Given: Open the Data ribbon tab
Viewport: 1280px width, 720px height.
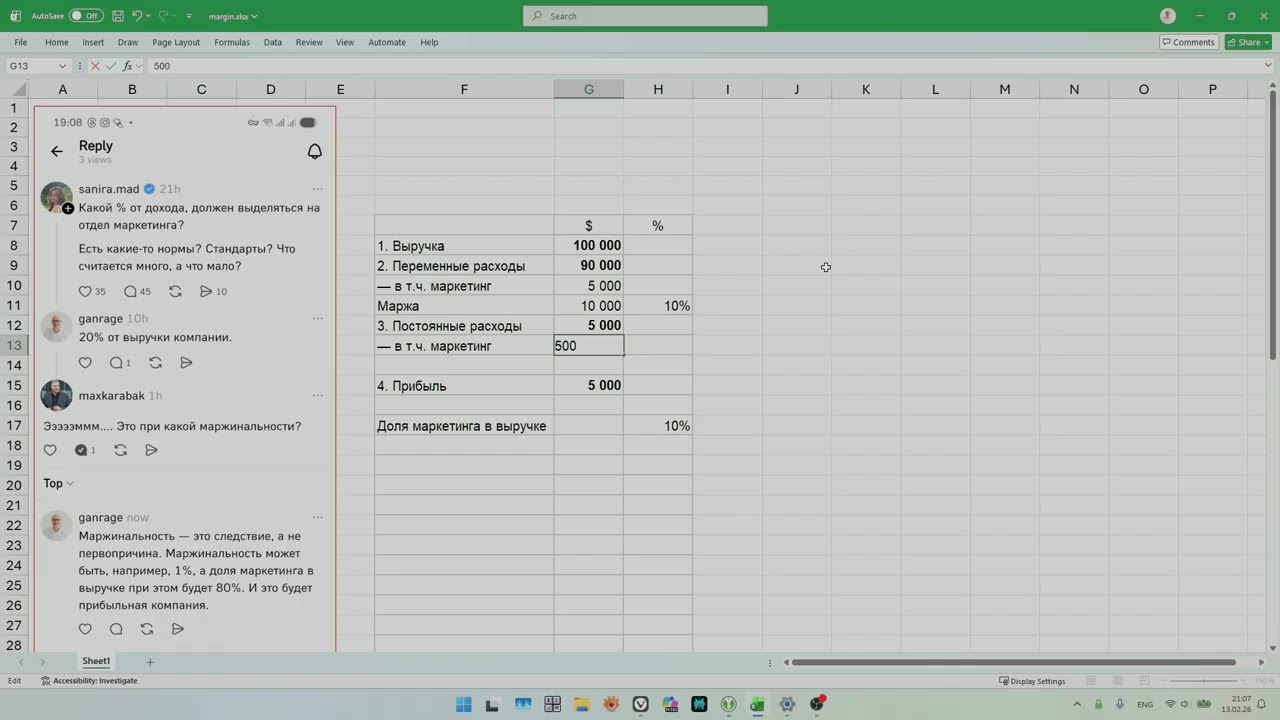Looking at the screenshot, I should click(272, 42).
